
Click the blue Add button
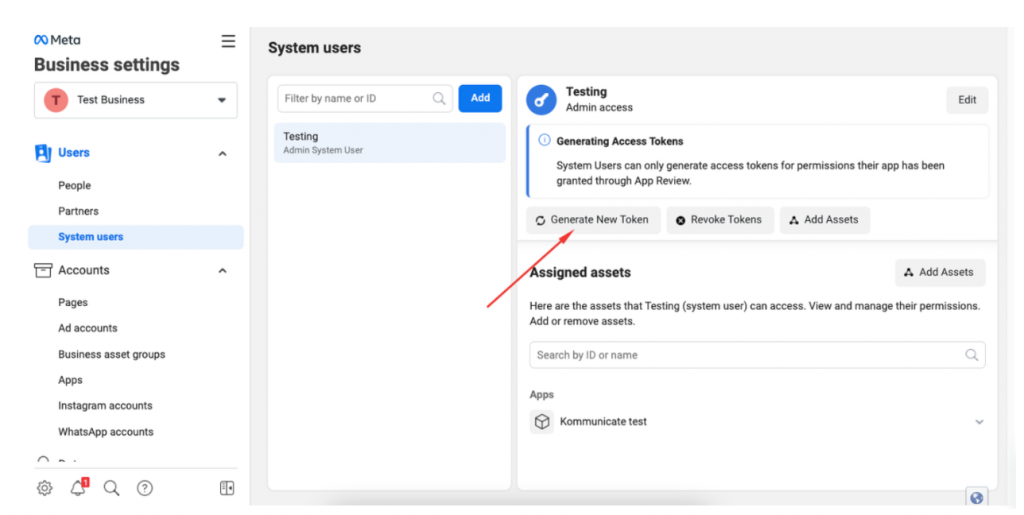click(x=480, y=98)
